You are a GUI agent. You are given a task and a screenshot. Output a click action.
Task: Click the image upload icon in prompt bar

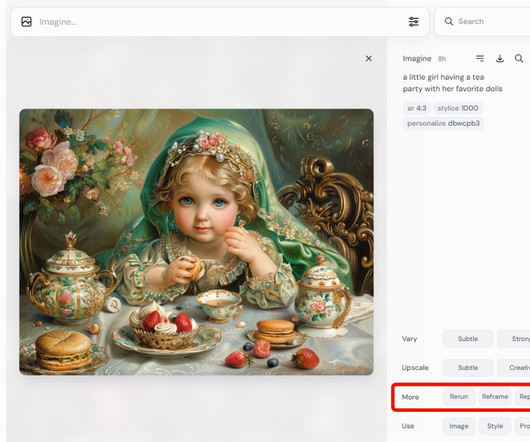point(26,22)
